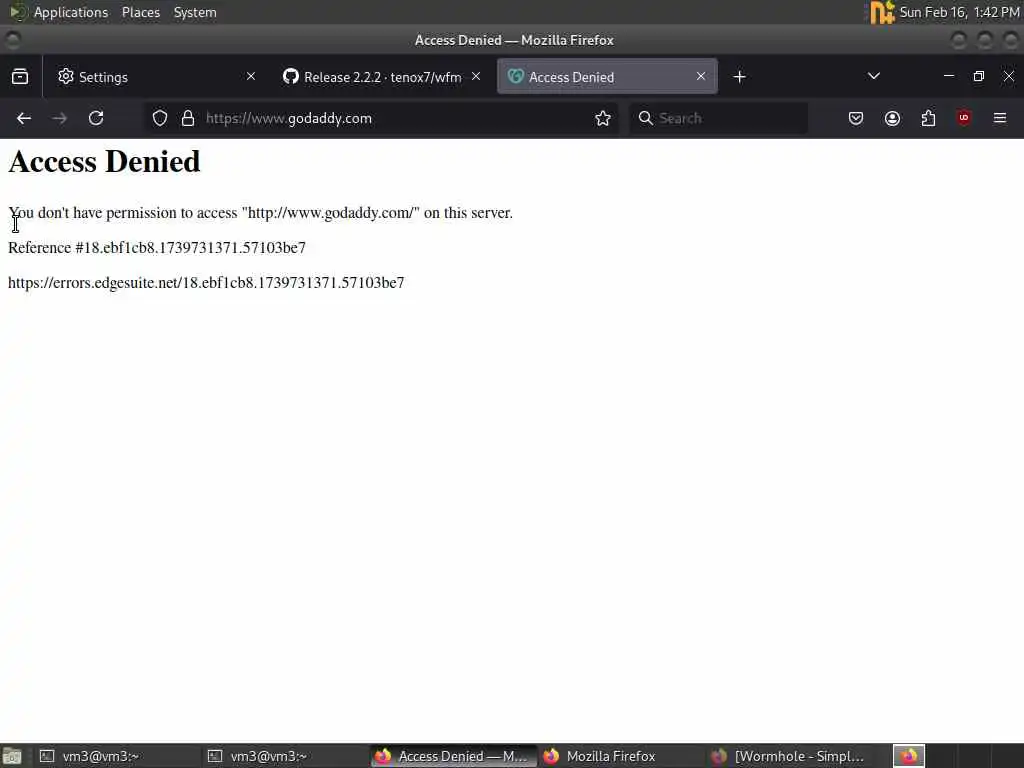Click the Reference #18.ebf1cb8 text line

coord(157,248)
